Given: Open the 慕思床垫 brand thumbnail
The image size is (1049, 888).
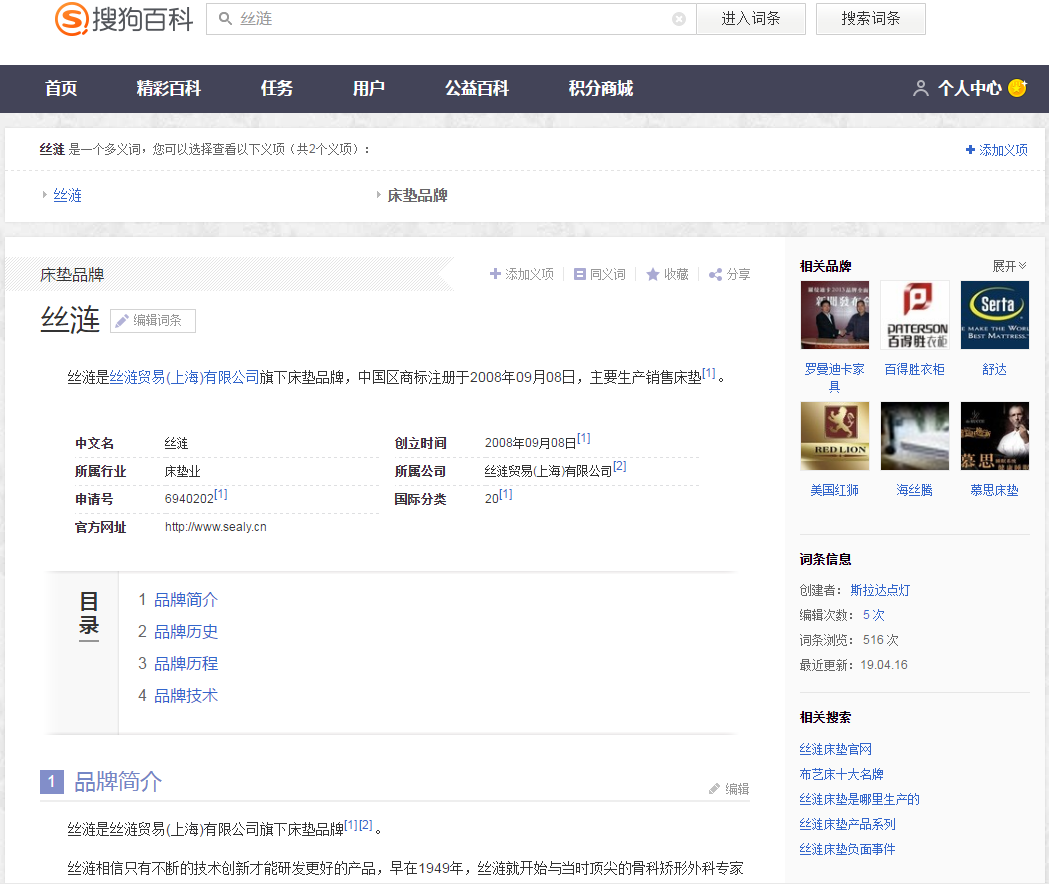Looking at the screenshot, I should coord(995,436).
